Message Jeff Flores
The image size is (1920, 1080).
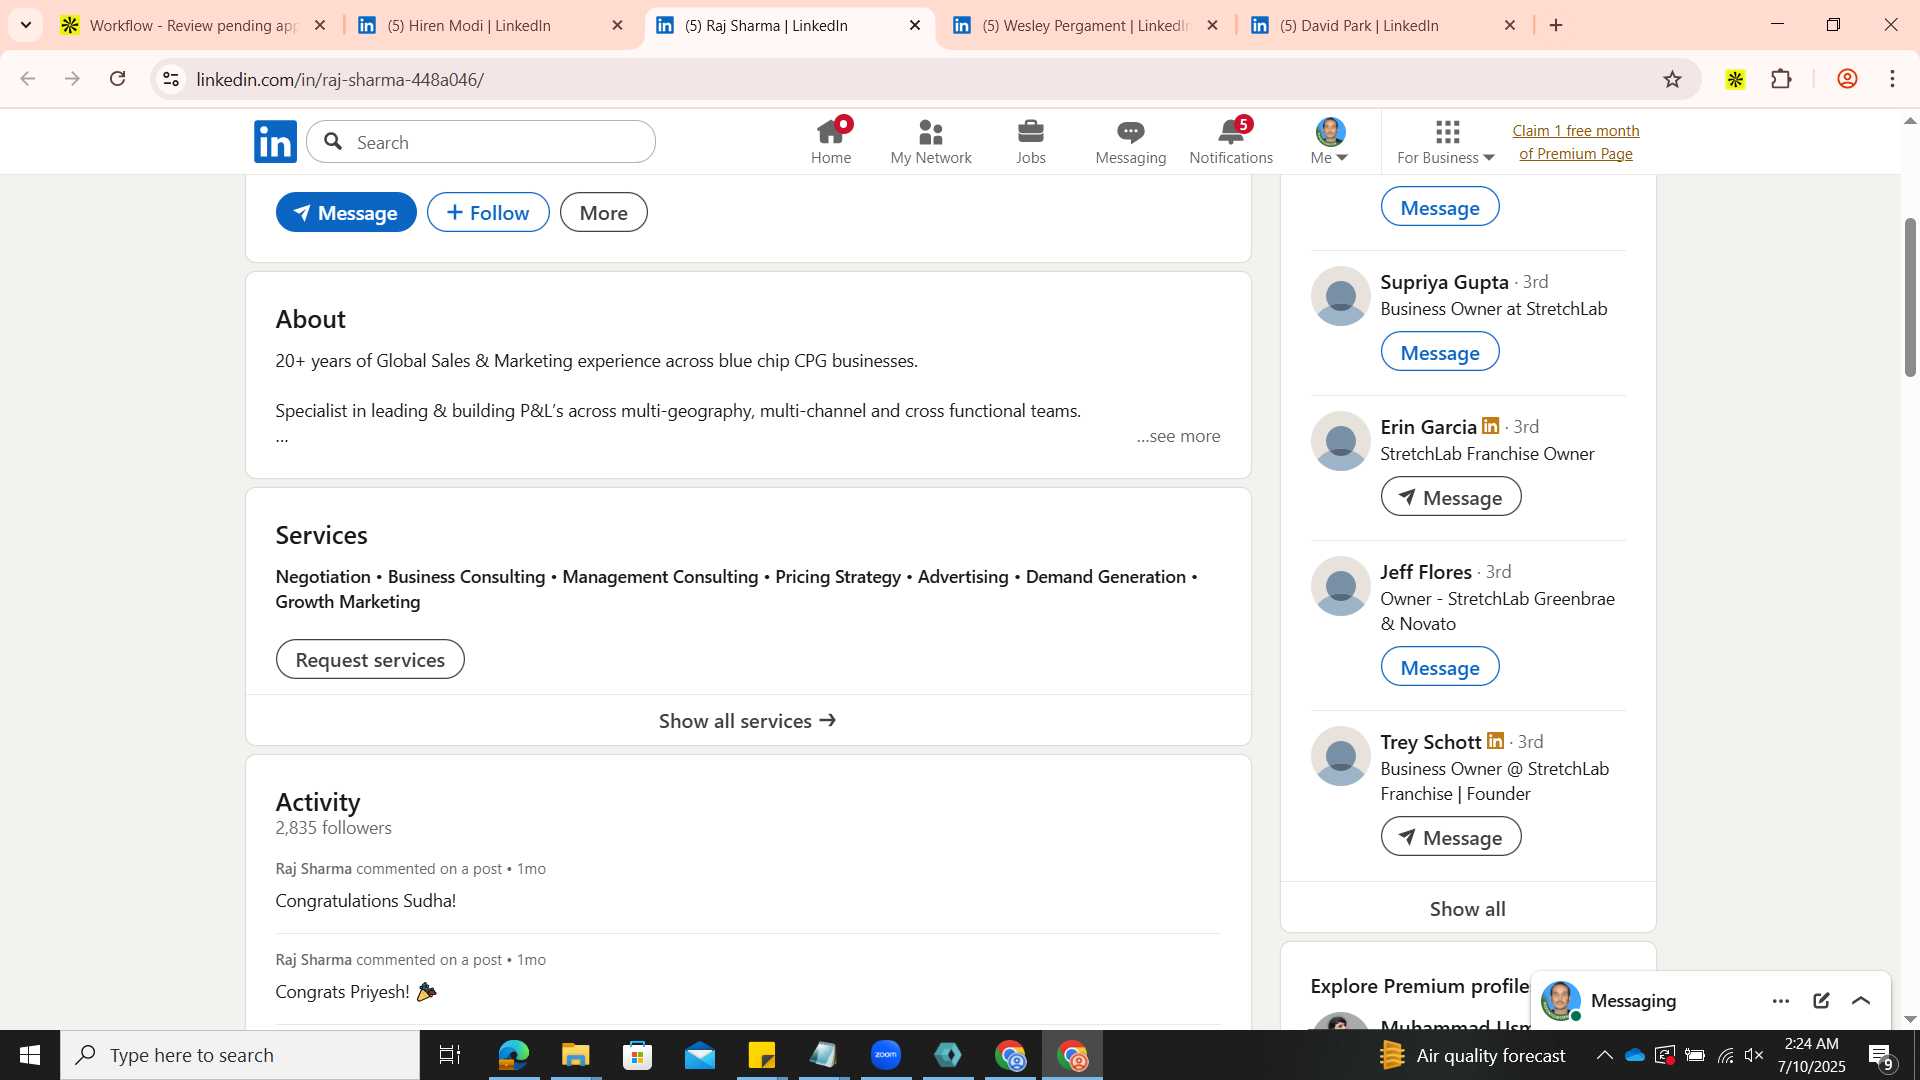1440,667
